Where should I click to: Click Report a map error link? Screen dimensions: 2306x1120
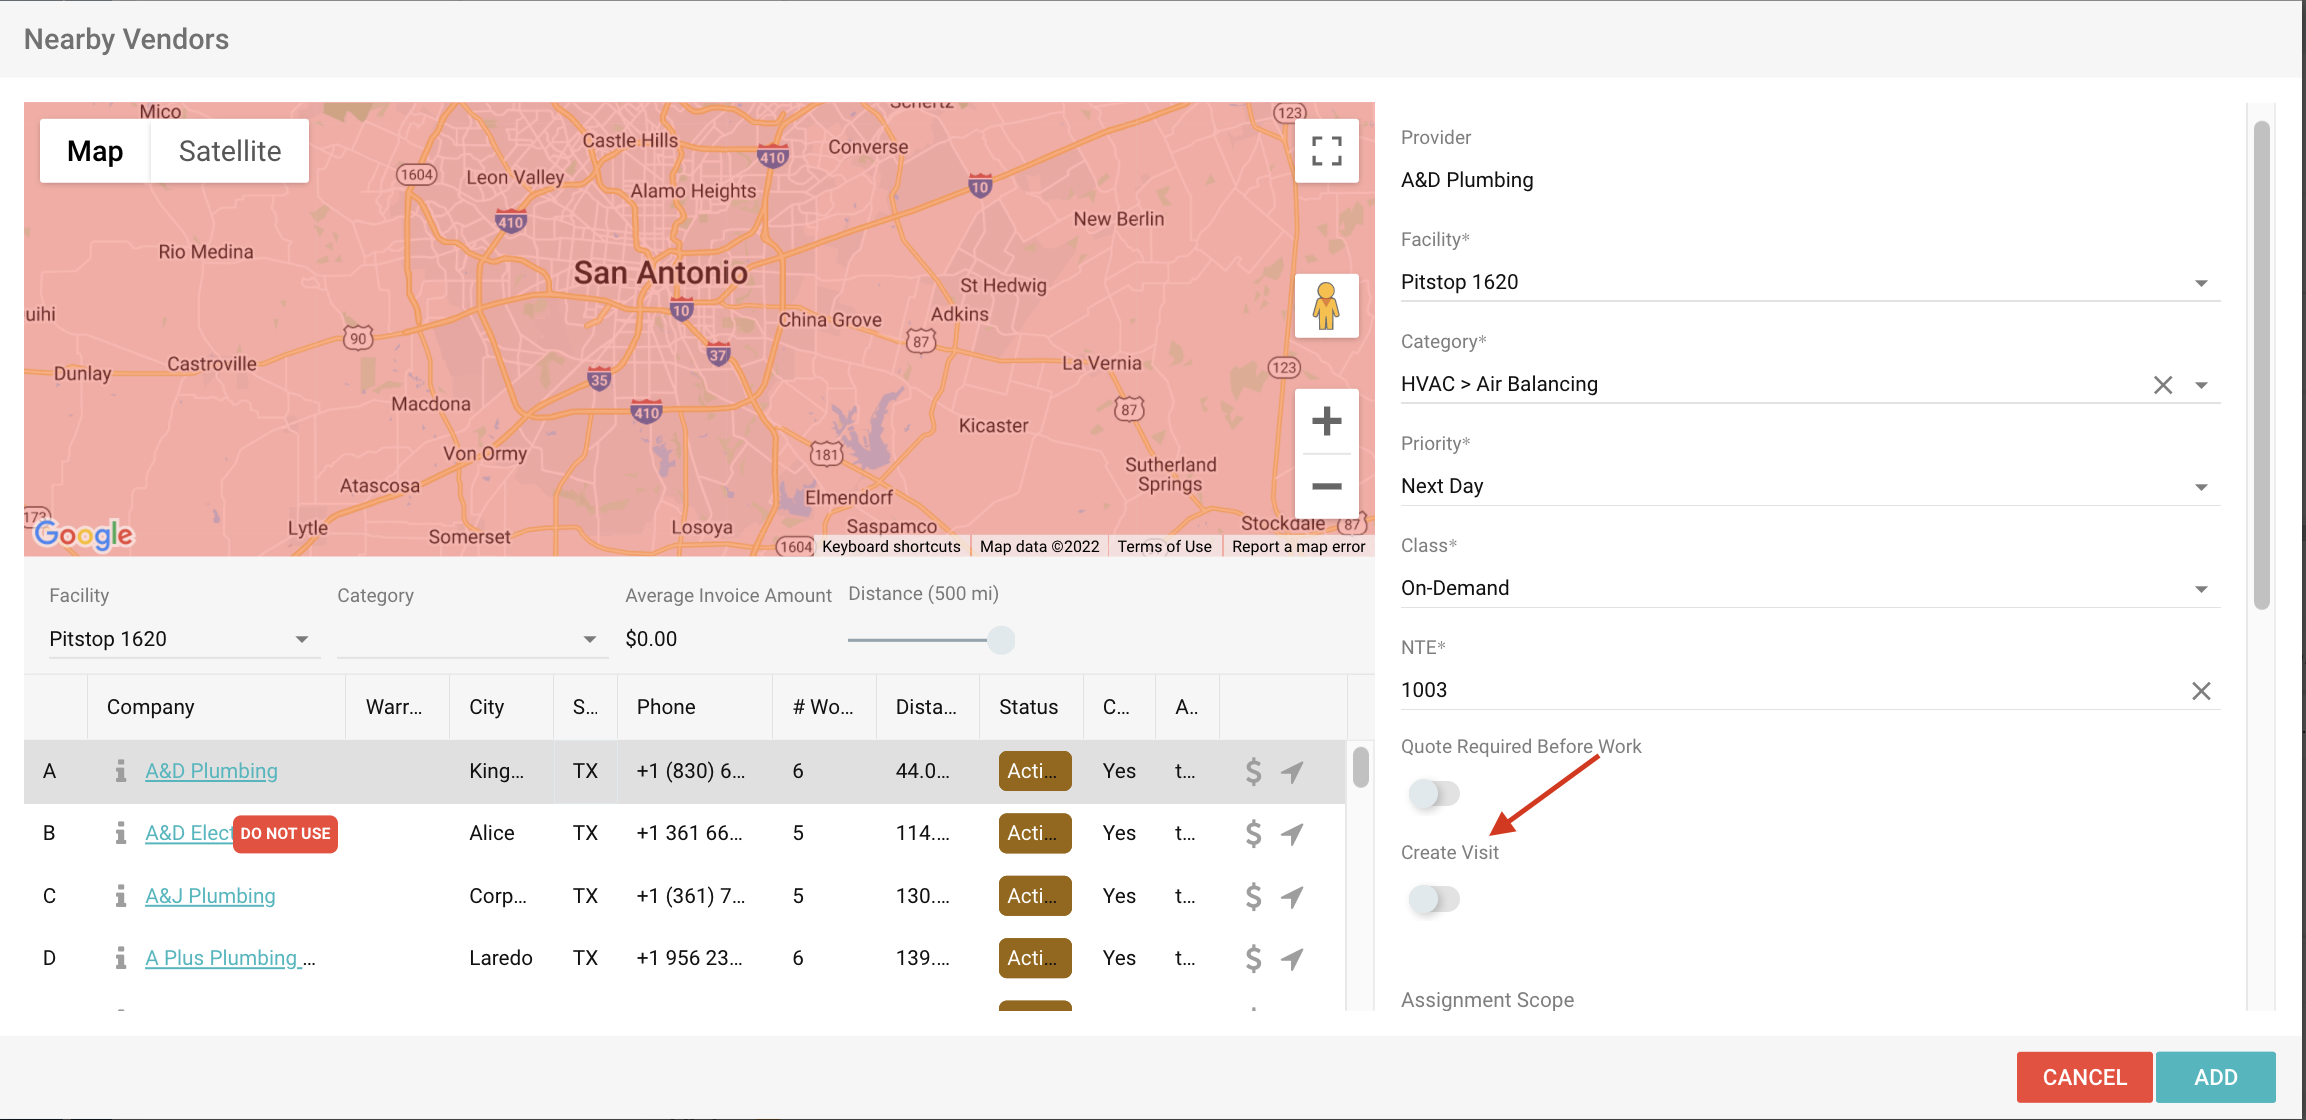(1298, 546)
